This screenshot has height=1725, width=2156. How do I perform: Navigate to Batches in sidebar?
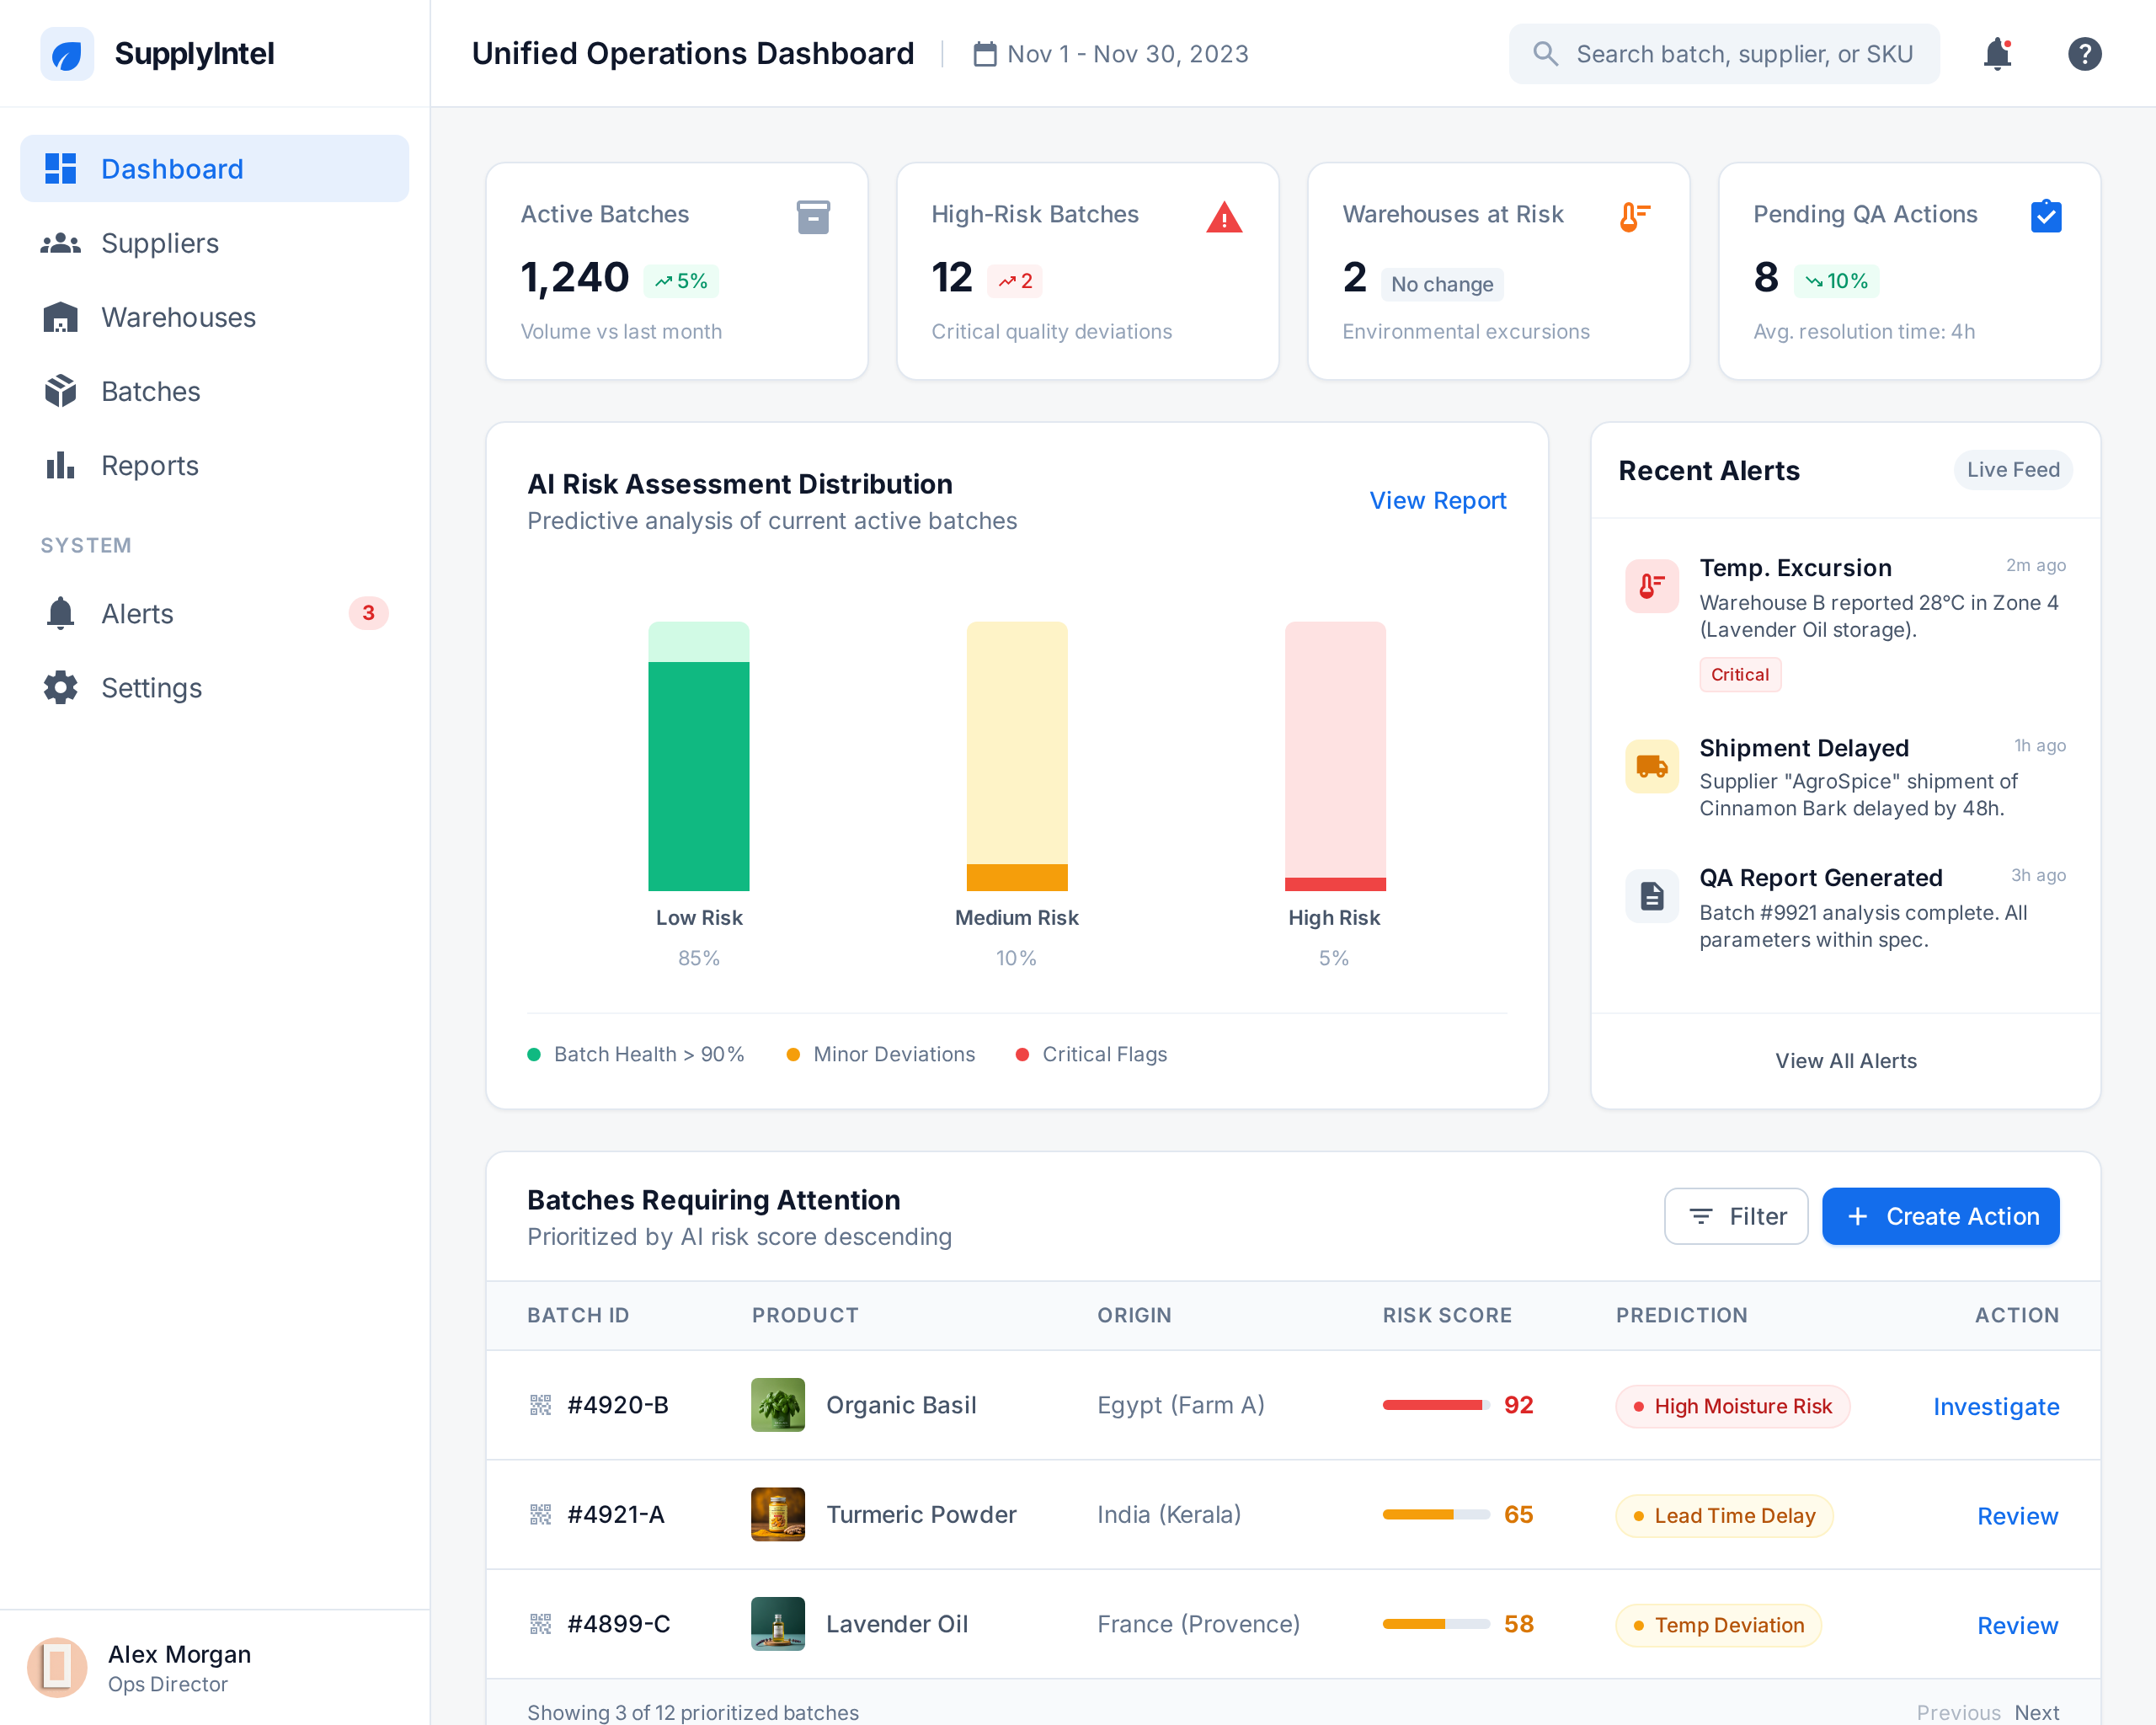pyautogui.click(x=215, y=391)
